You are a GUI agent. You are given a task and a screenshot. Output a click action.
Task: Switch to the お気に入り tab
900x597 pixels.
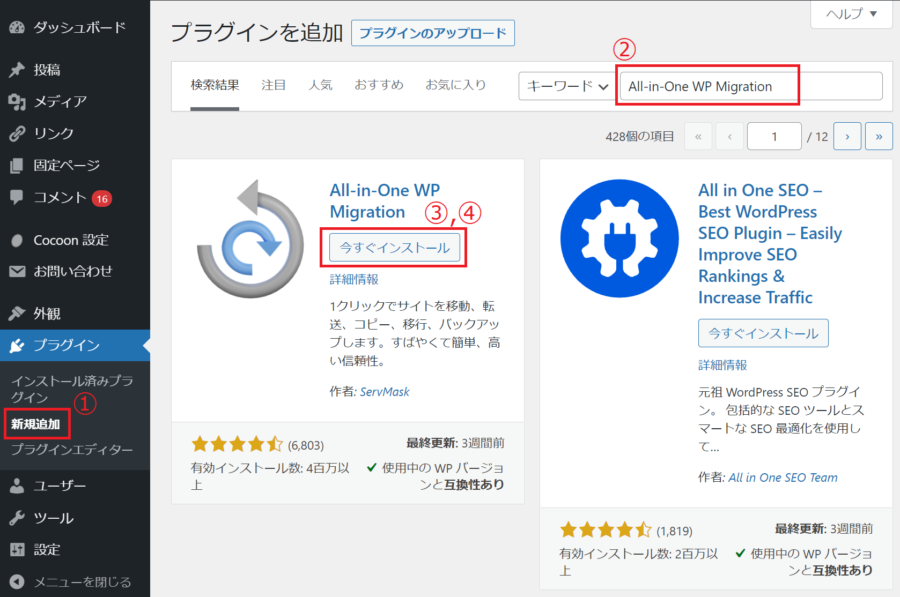456,86
